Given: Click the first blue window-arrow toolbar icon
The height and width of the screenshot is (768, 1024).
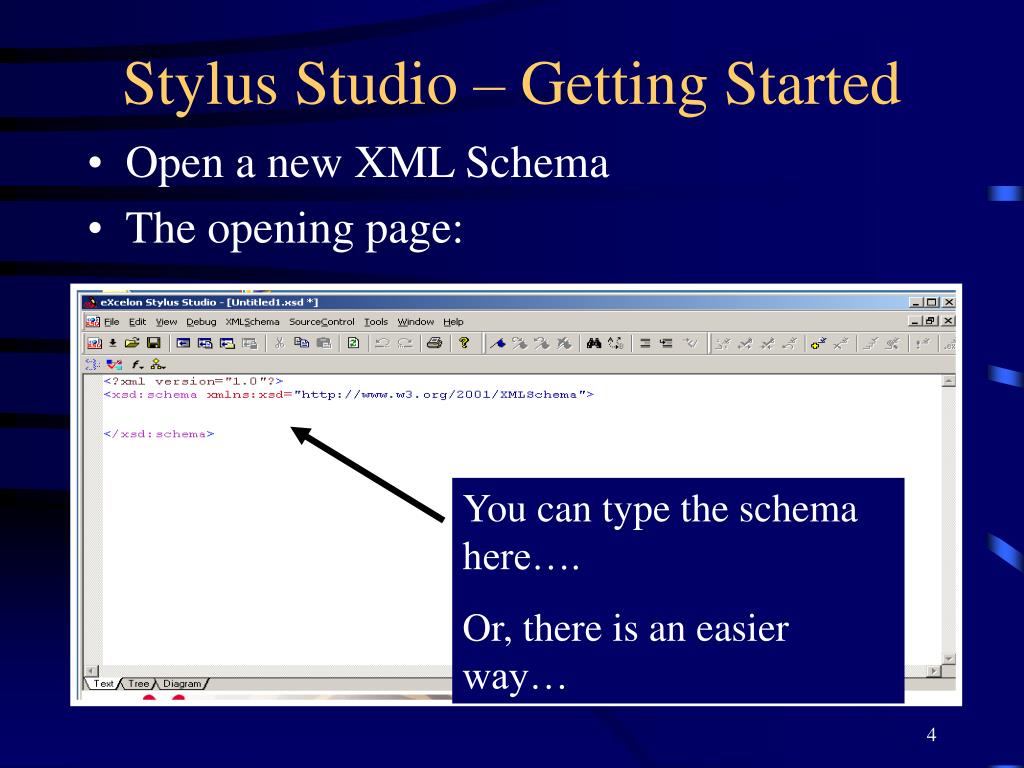Looking at the screenshot, I should 184,343.
